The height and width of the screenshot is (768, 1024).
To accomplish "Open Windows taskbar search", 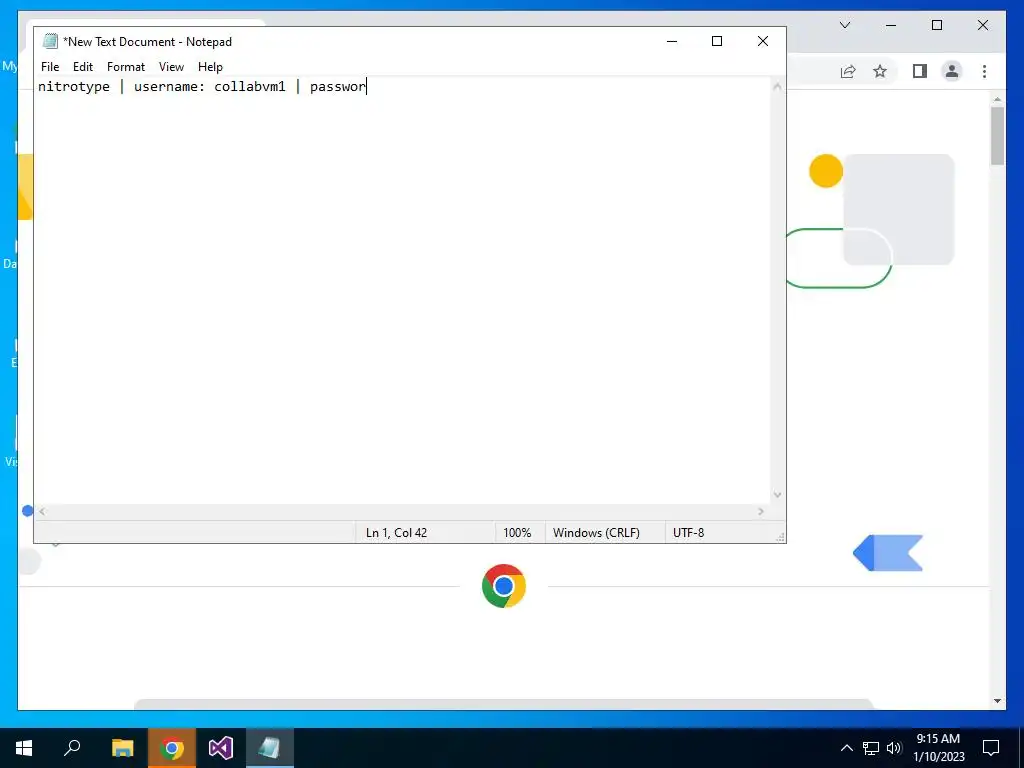I will [x=72, y=748].
